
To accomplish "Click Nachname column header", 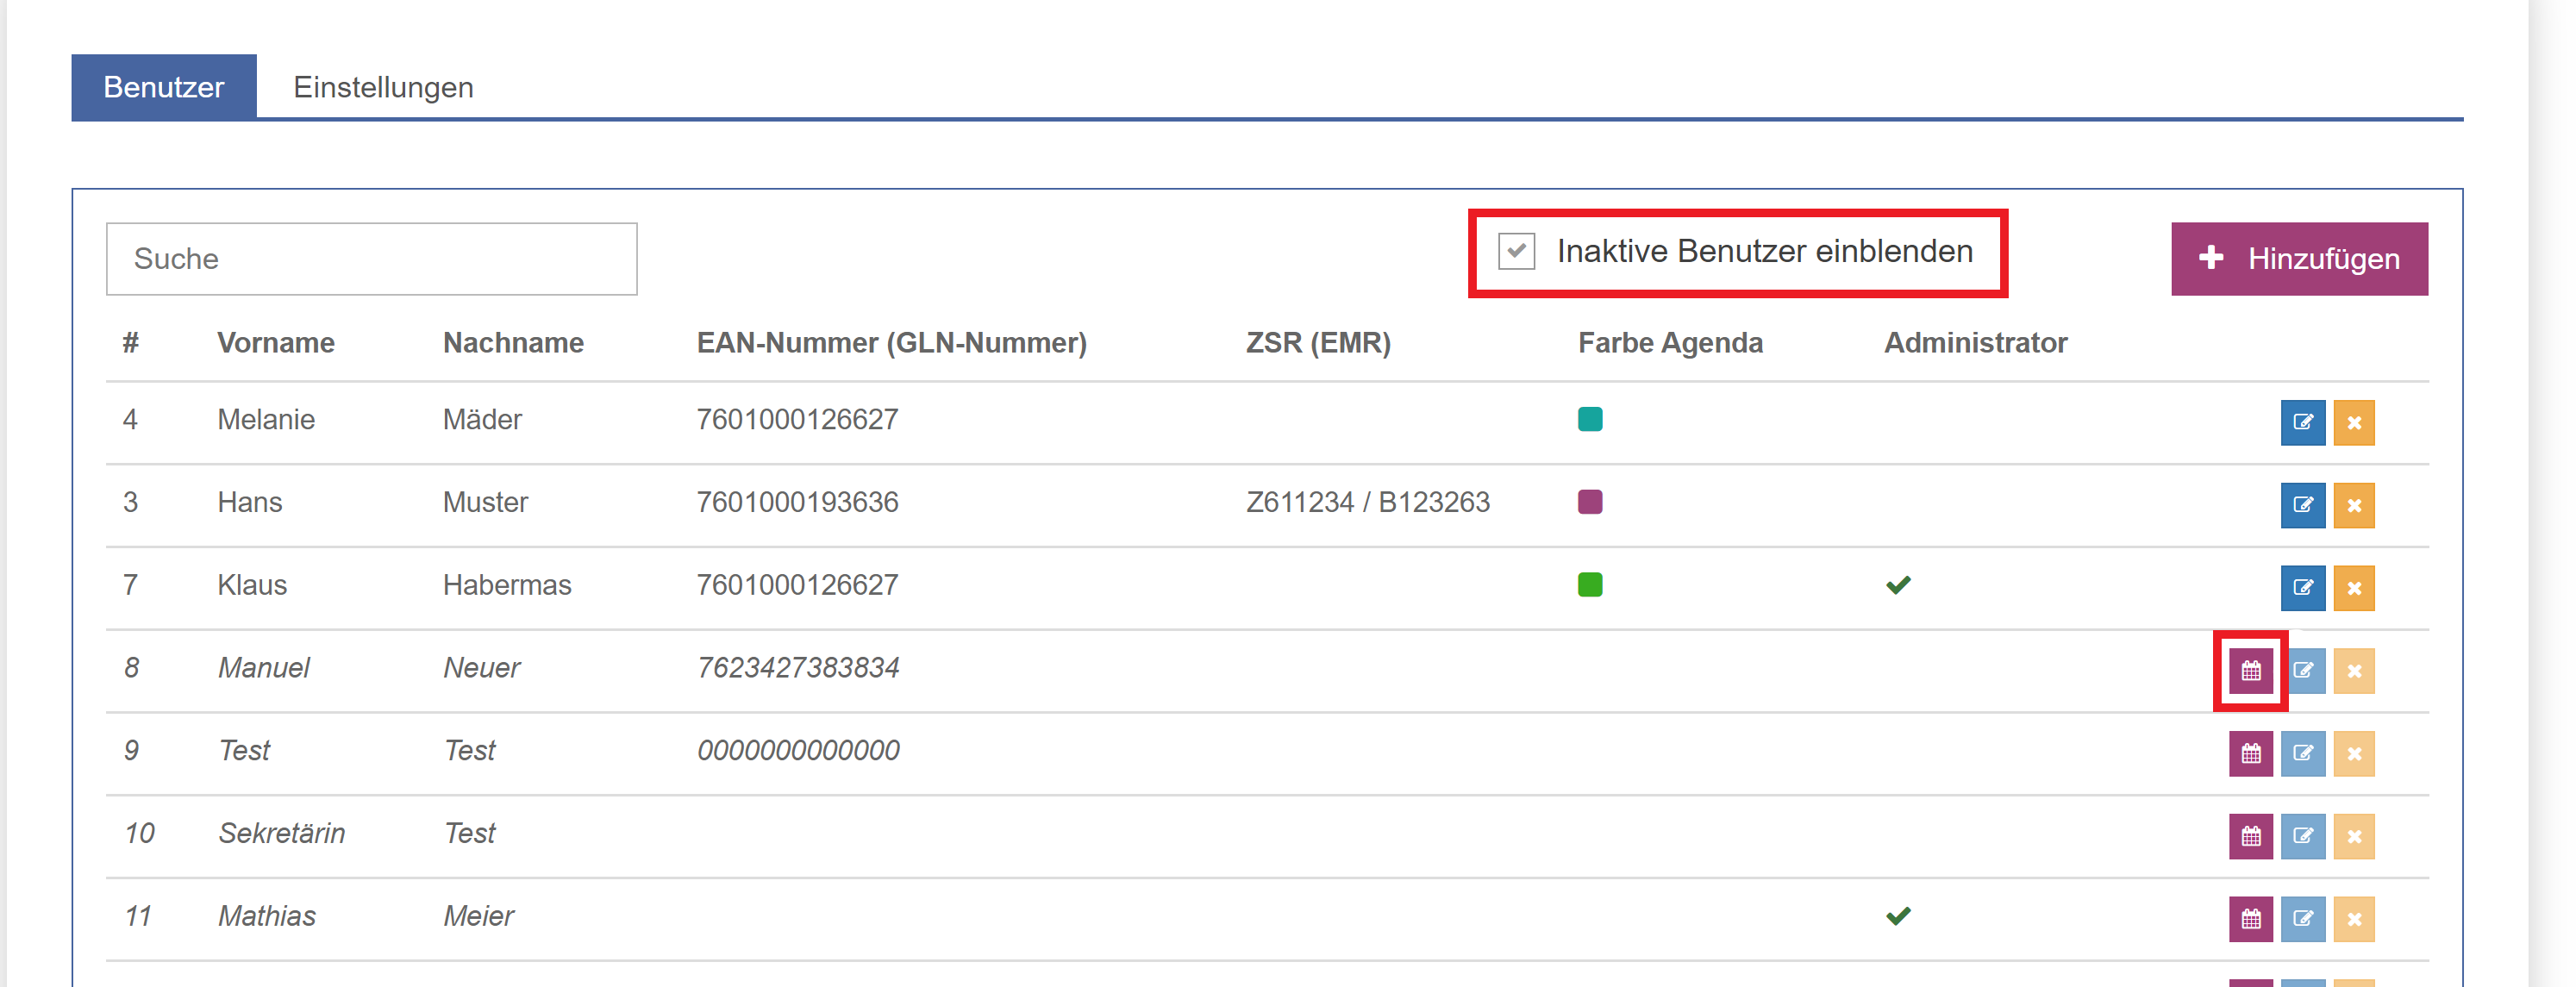I will point(513,343).
